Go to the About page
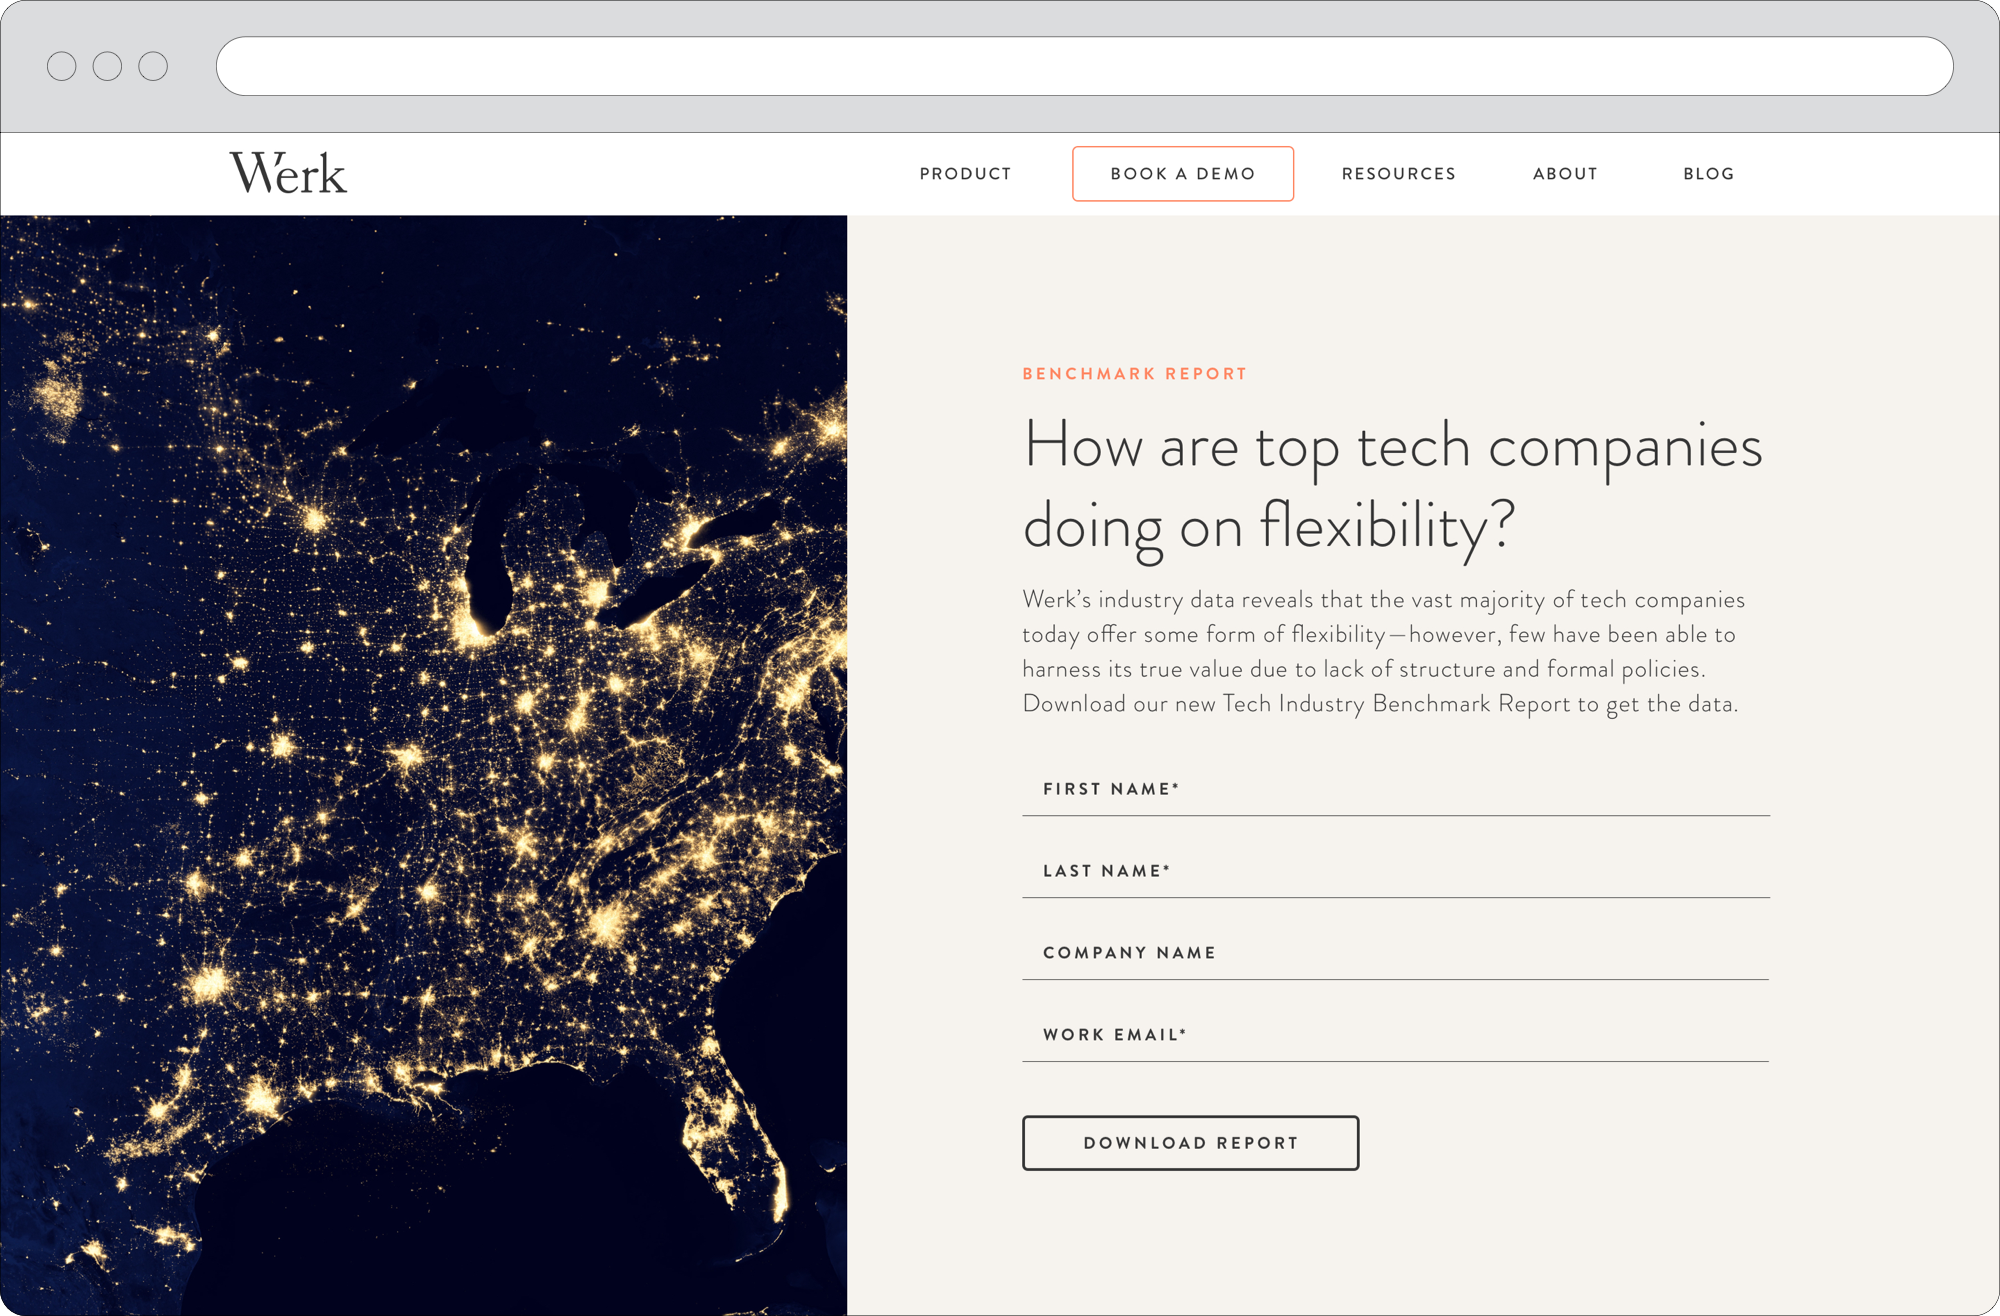2000x1316 pixels. point(1565,174)
